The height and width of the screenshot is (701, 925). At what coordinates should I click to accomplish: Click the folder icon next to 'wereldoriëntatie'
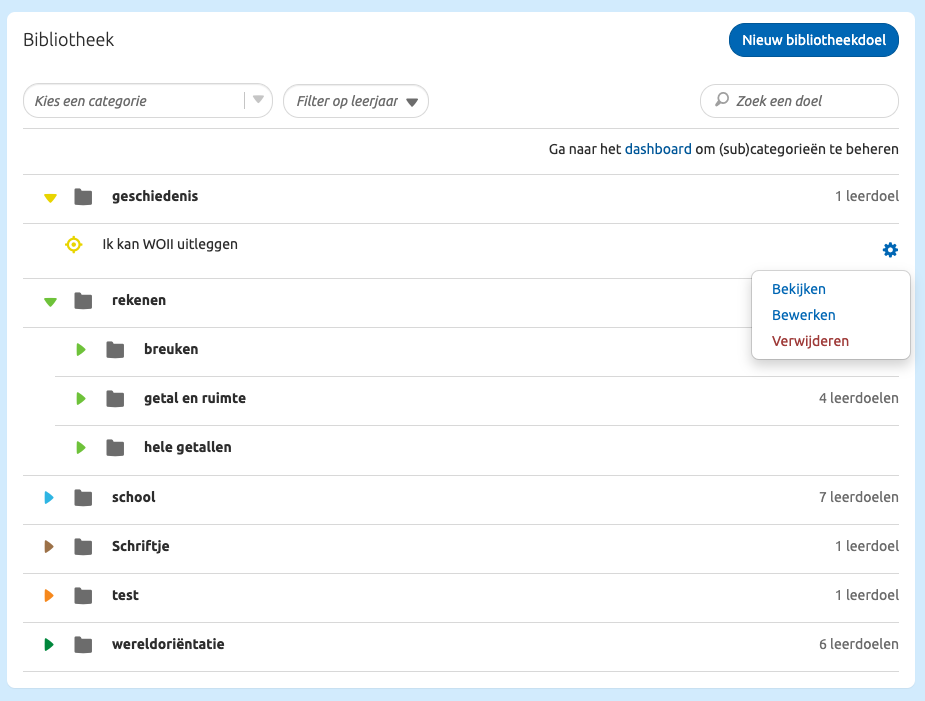pyautogui.click(x=83, y=644)
